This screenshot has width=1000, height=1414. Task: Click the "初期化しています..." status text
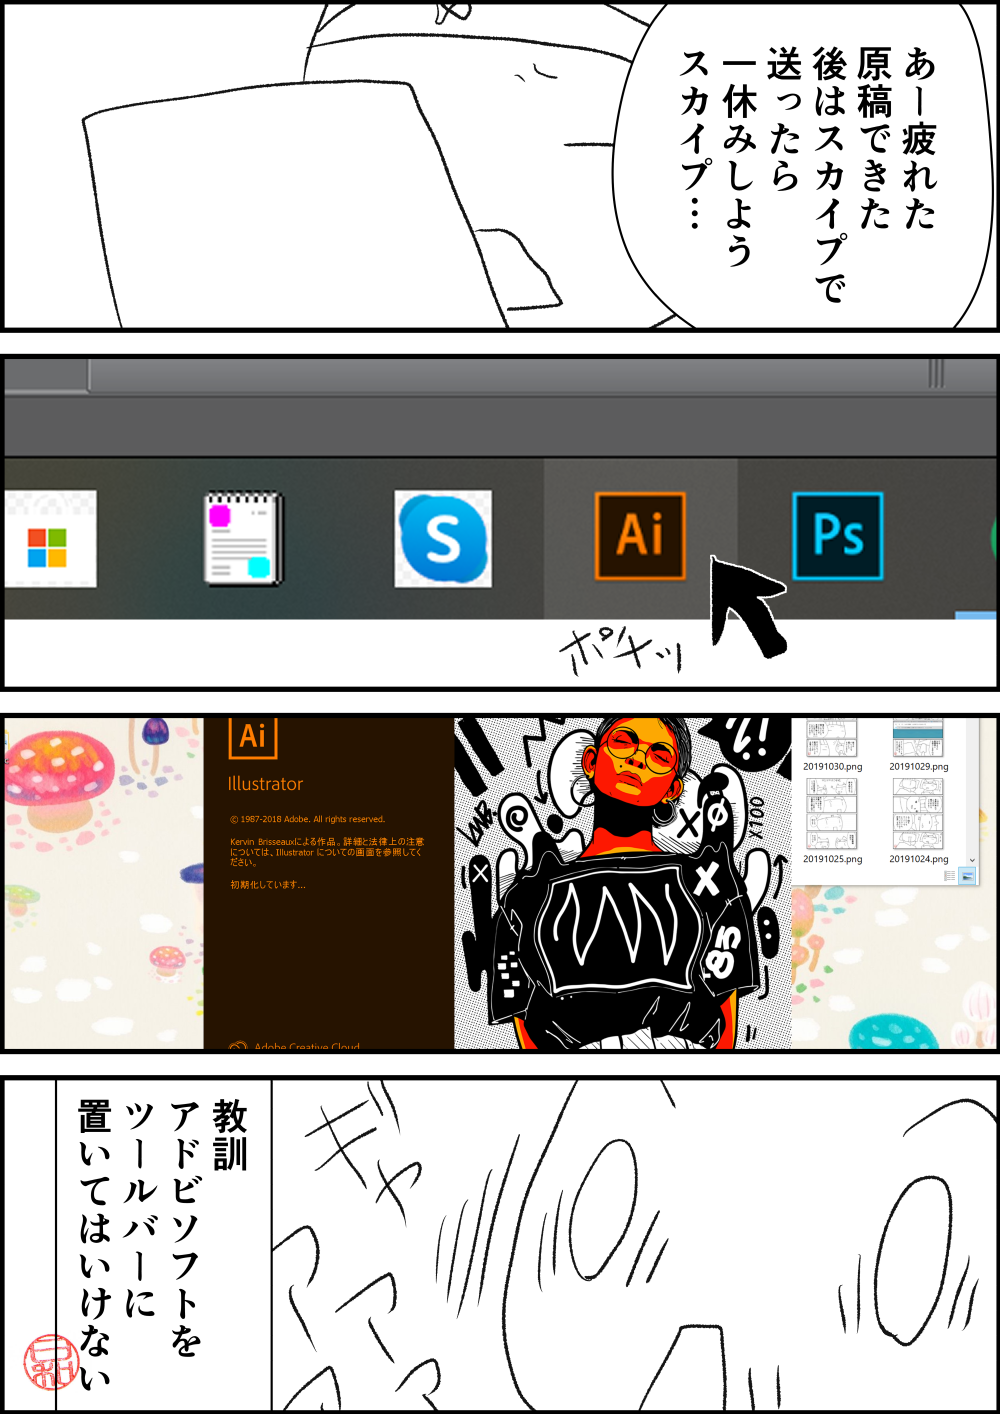click(x=268, y=885)
